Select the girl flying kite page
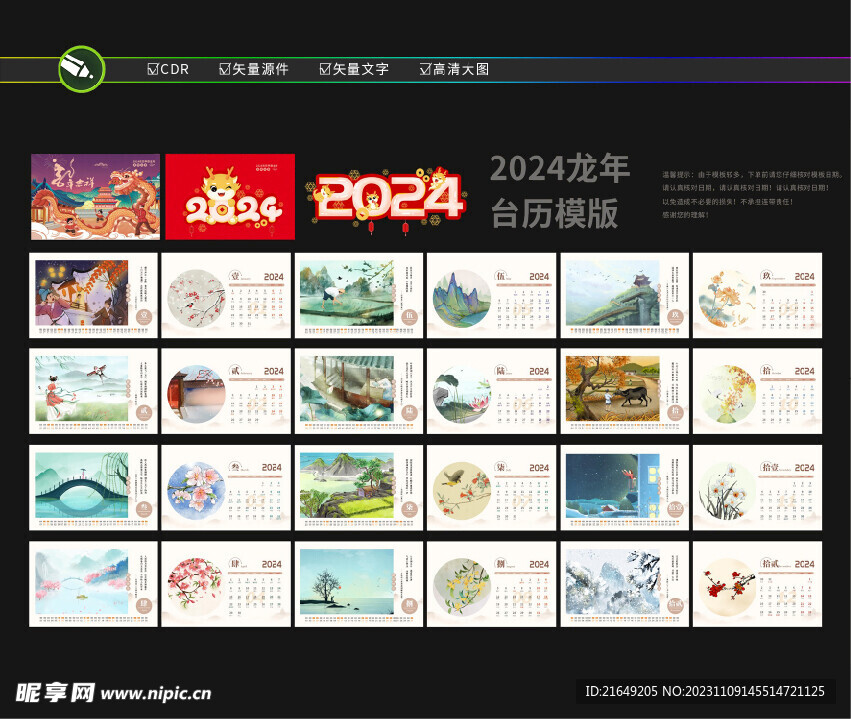The width and height of the screenshot is (851, 719). point(94,391)
